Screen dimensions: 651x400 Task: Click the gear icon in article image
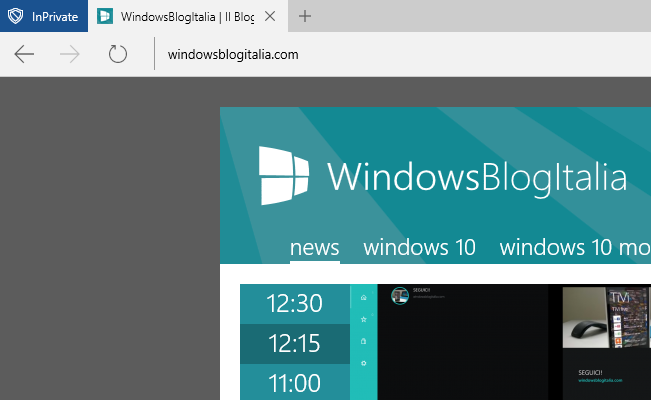pos(364,363)
